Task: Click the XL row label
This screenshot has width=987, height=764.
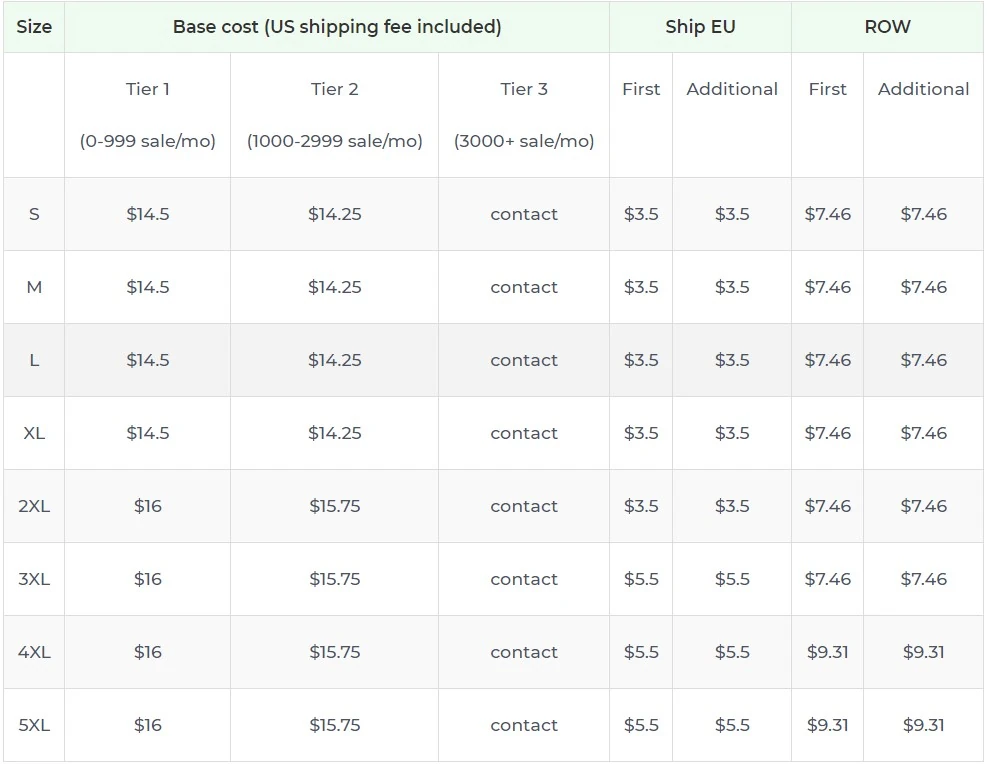Action: coord(34,433)
